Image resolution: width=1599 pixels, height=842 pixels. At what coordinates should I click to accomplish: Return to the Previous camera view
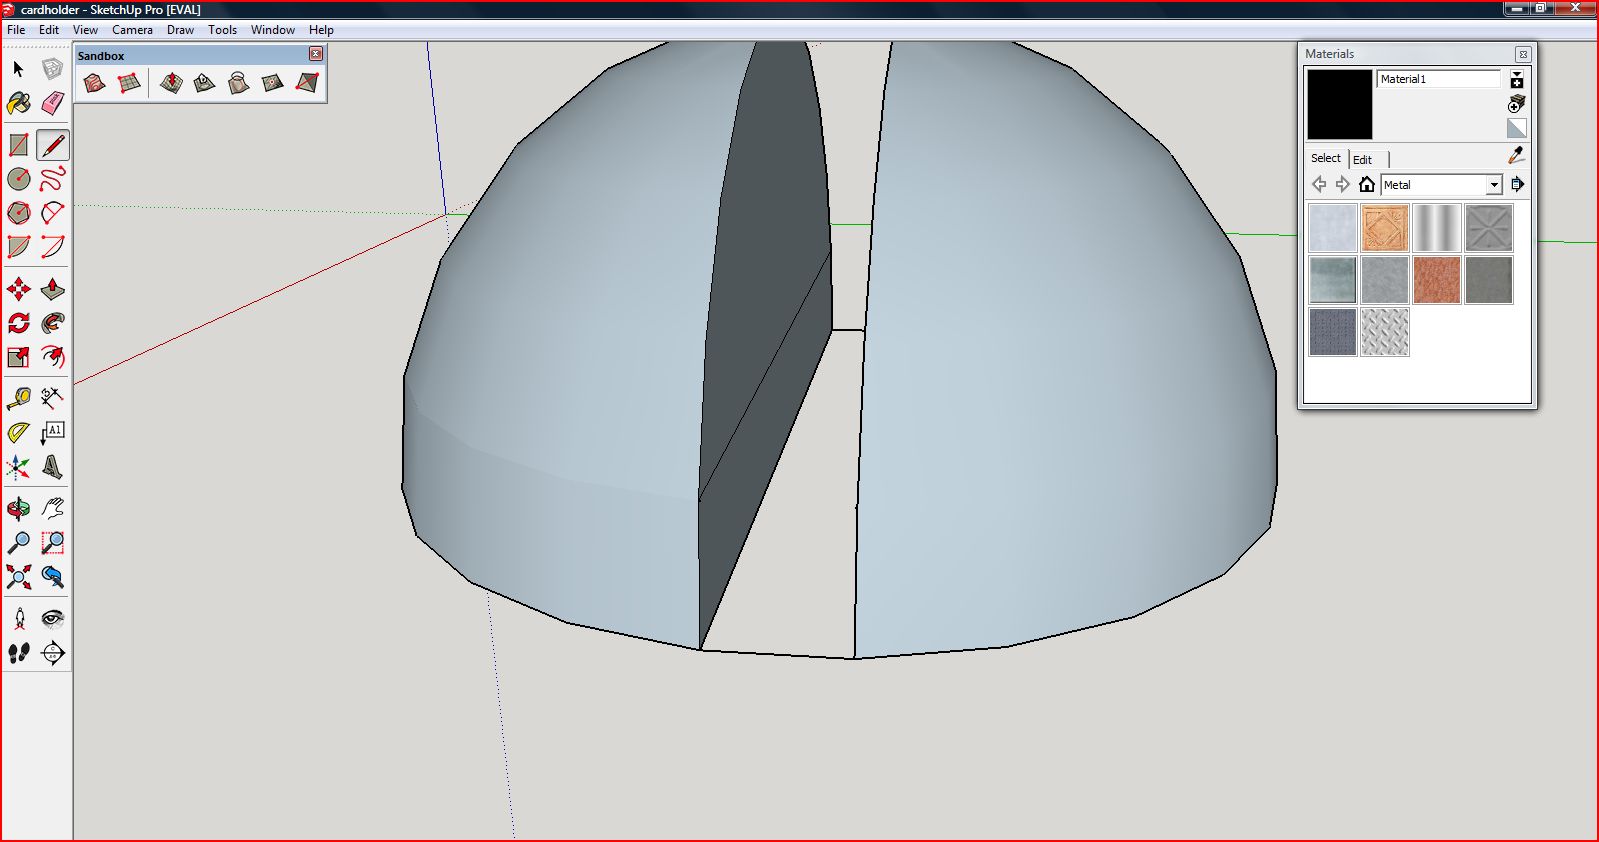click(x=52, y=577)
